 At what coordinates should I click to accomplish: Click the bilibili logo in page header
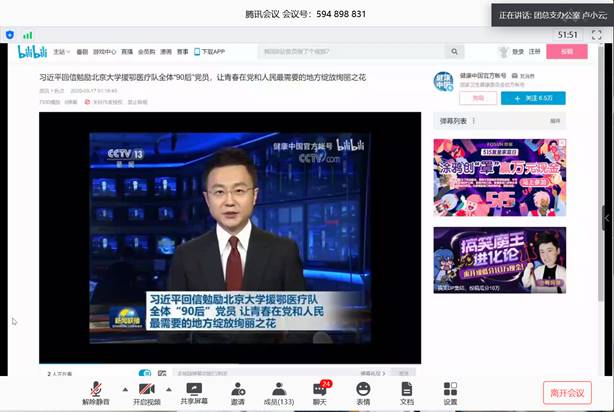click(x=32, y=51)
